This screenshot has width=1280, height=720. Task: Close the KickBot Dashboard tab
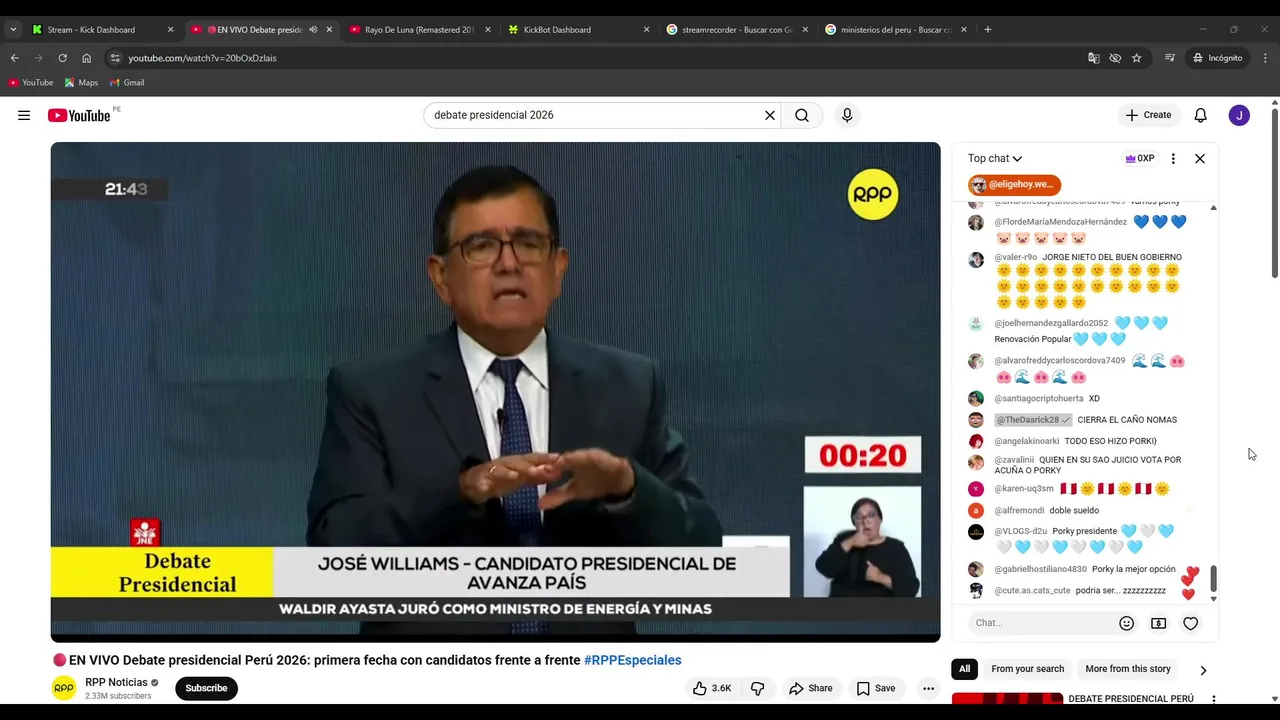click(x=646, y=30)
